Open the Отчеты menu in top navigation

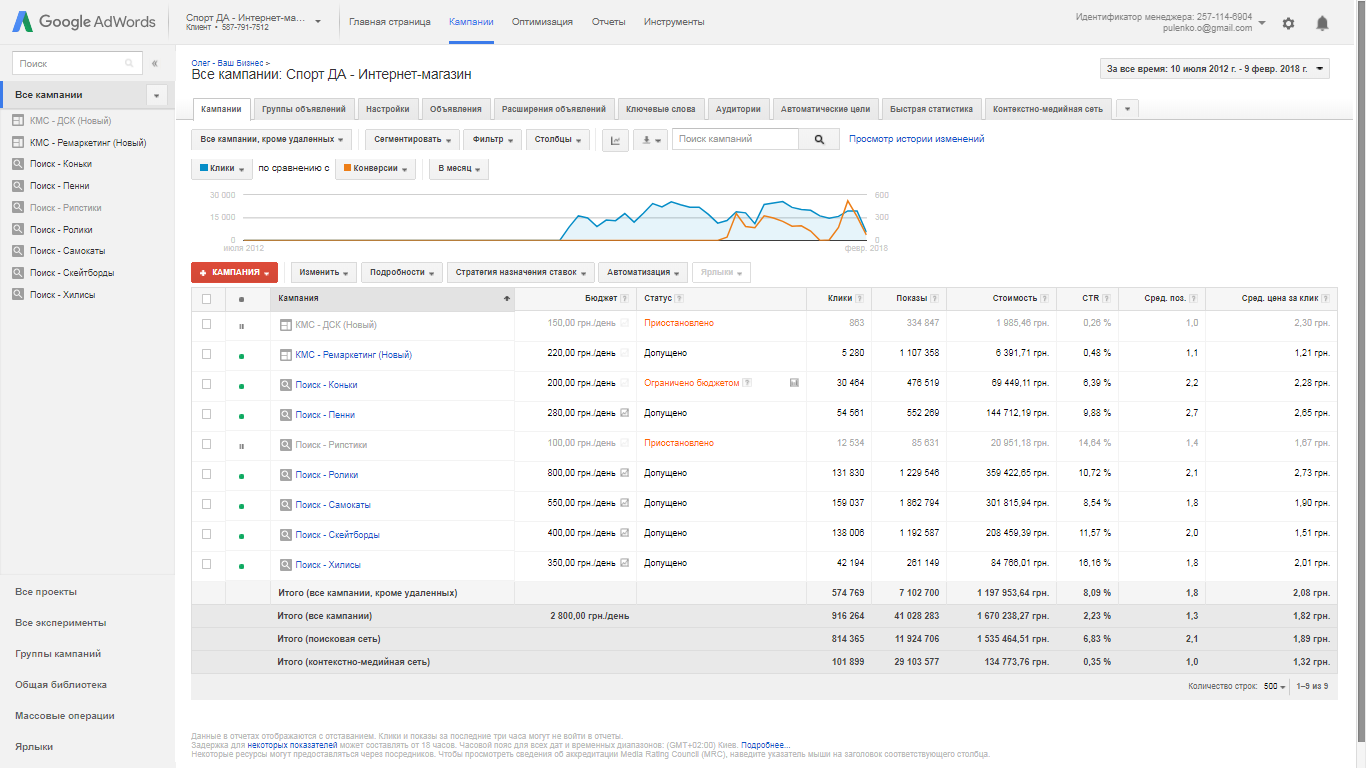click(x=608, y=22)
